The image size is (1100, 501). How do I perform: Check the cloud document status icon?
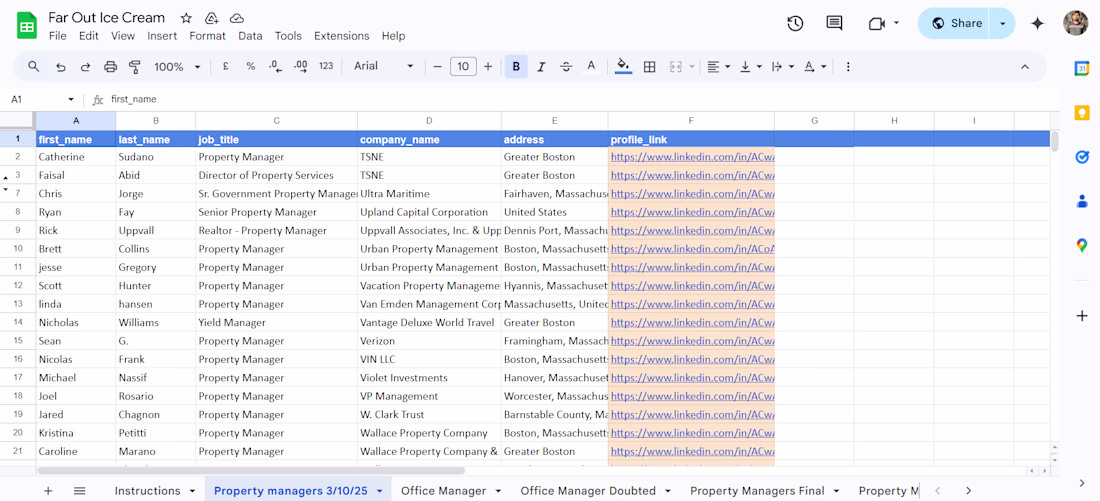point(237,18)
